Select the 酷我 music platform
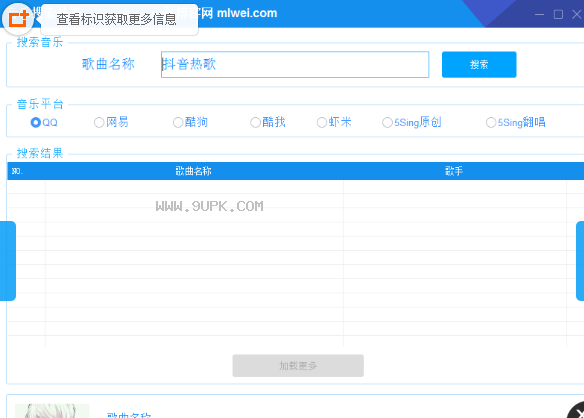The width and height of the screenshot is (584, 418). pyautogui.click(x=268, y=122)
